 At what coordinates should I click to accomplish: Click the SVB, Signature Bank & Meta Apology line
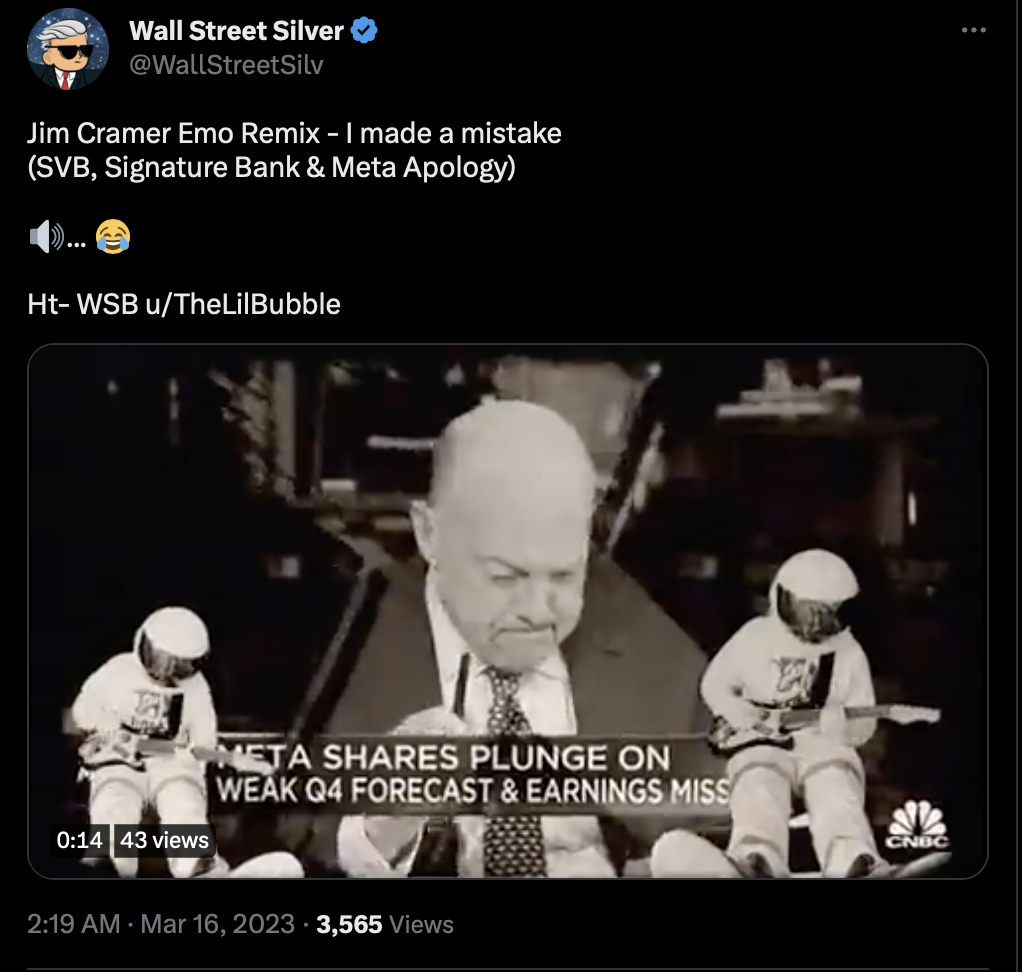click(x=271, y=168)
